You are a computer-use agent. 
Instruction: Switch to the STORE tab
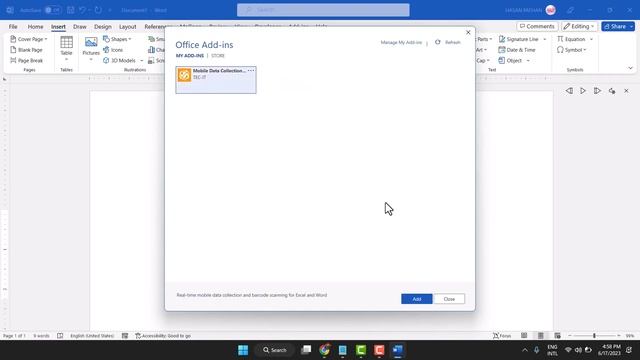[218, 56]
